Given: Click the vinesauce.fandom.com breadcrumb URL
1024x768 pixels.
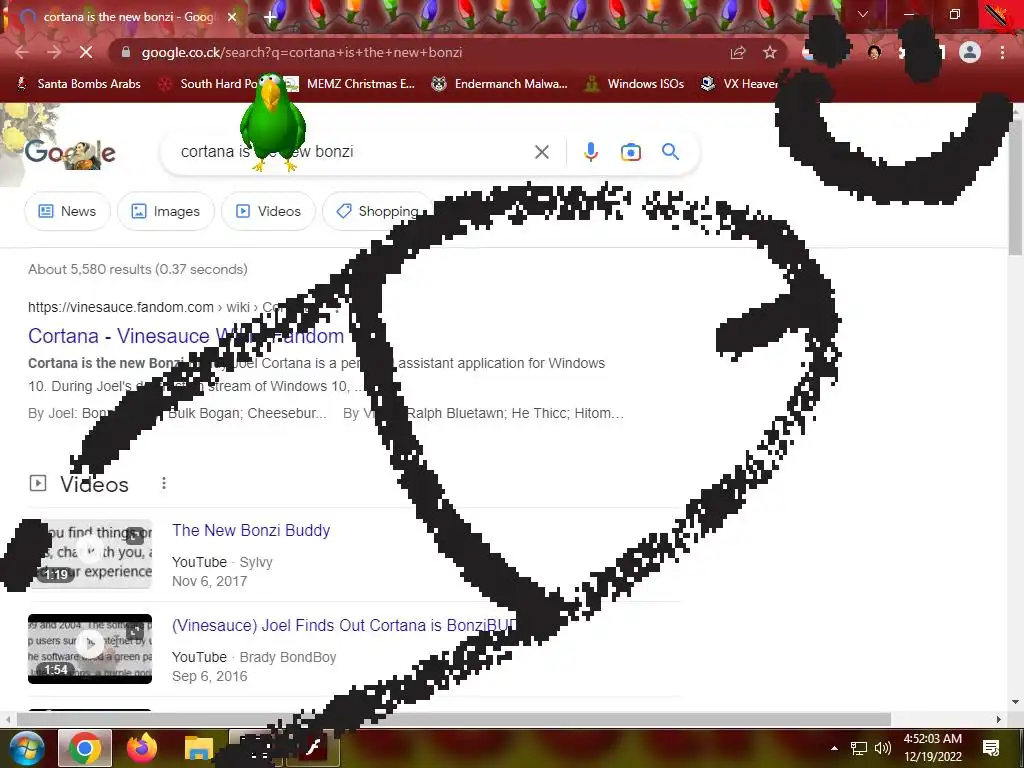Looking at the screenshot, I should pos(121,307).
